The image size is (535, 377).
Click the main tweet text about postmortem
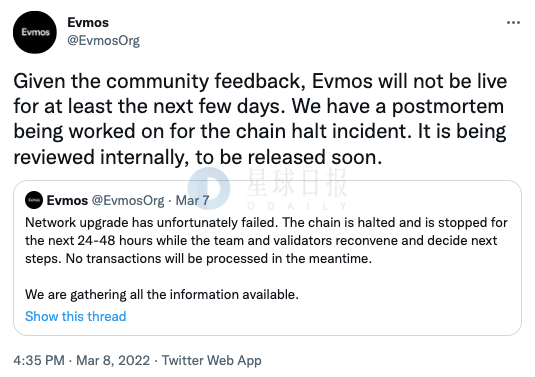pyautogui.click(x=260, y=119)
